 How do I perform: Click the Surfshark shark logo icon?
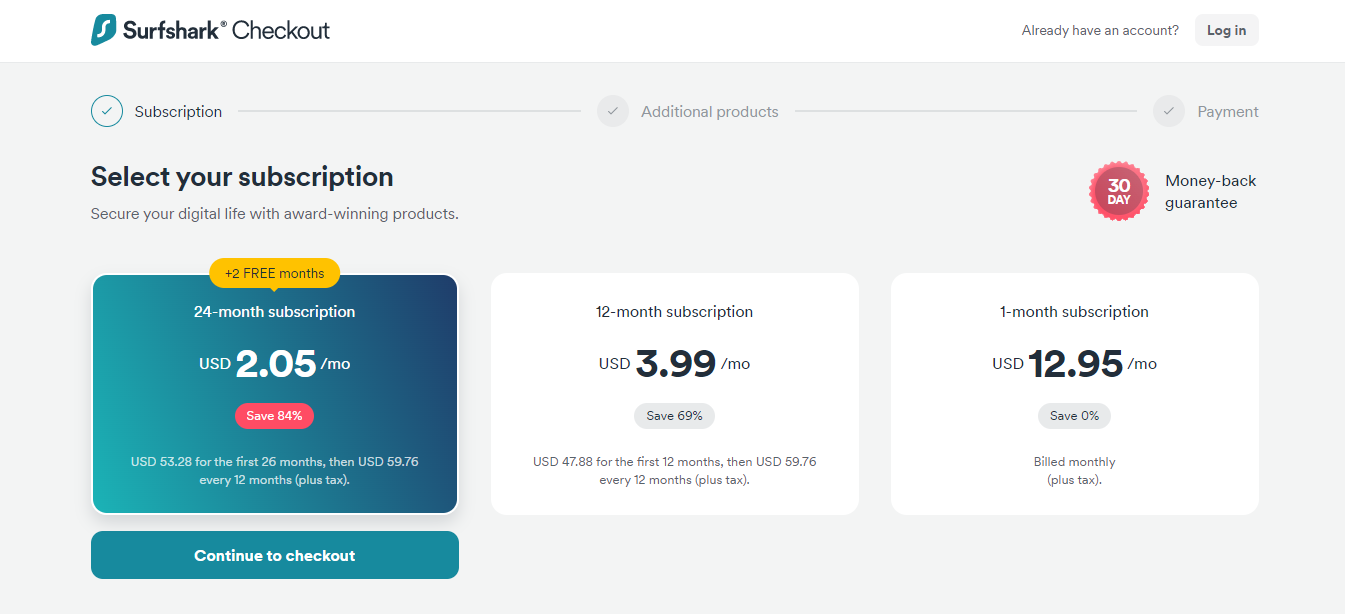(x=104, y=30)
